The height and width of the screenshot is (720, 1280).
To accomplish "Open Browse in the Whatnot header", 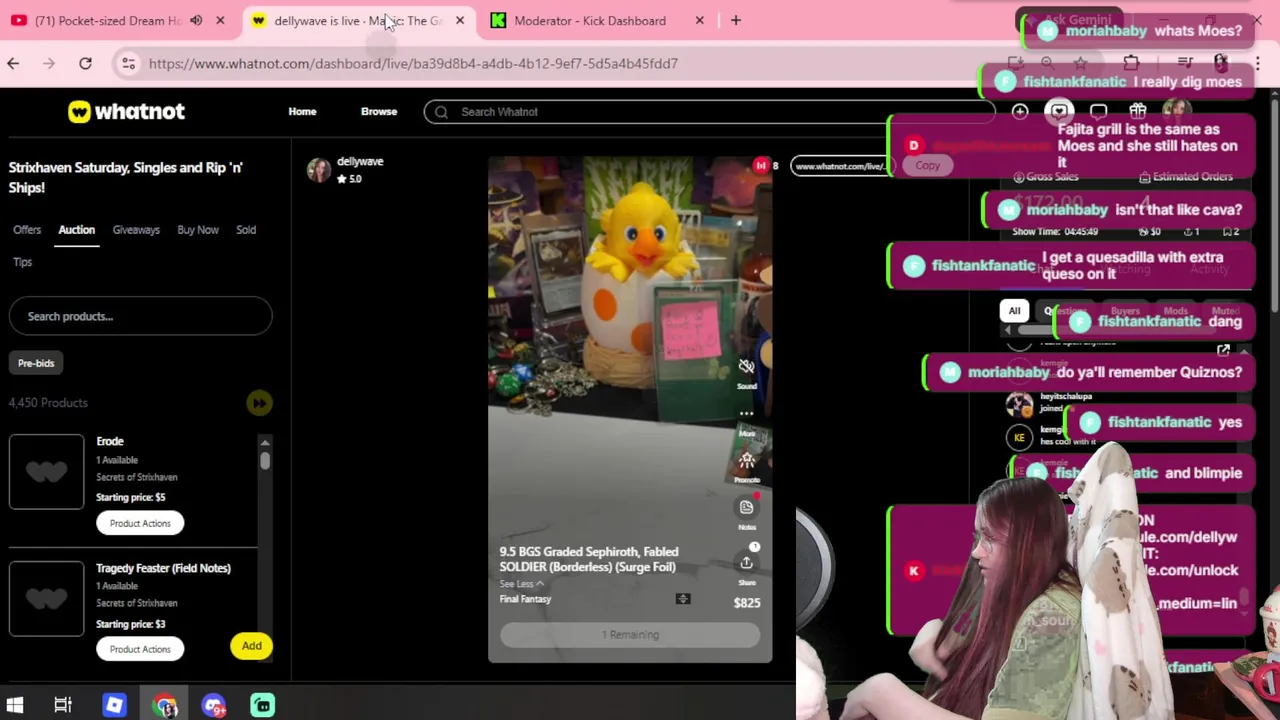I will [379, 112].
